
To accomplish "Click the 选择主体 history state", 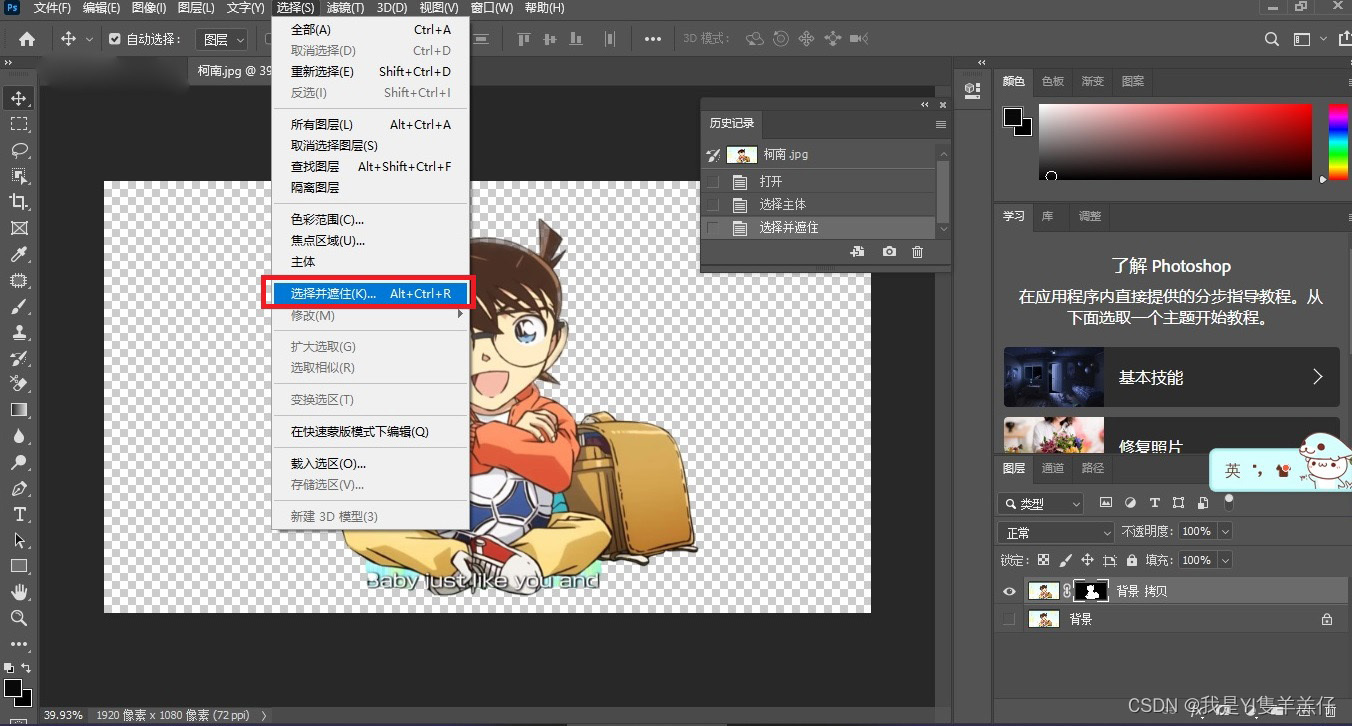I will click(x=820, y=204).
